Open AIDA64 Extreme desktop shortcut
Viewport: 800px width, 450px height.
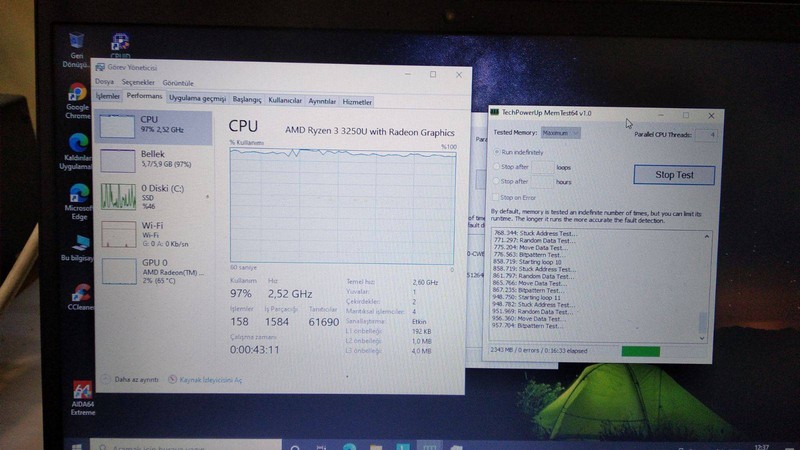(82, 398)
